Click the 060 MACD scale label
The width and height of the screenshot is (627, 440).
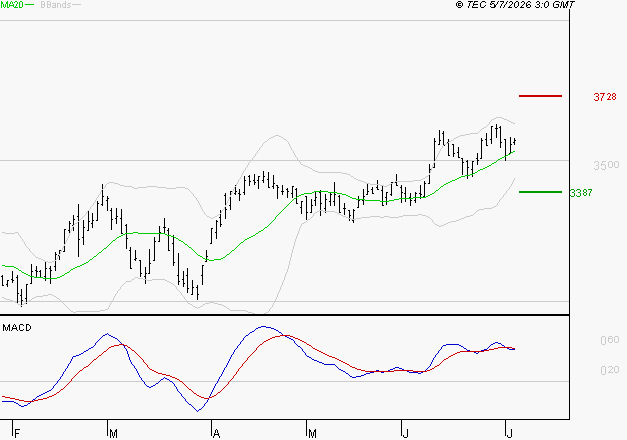609,340
